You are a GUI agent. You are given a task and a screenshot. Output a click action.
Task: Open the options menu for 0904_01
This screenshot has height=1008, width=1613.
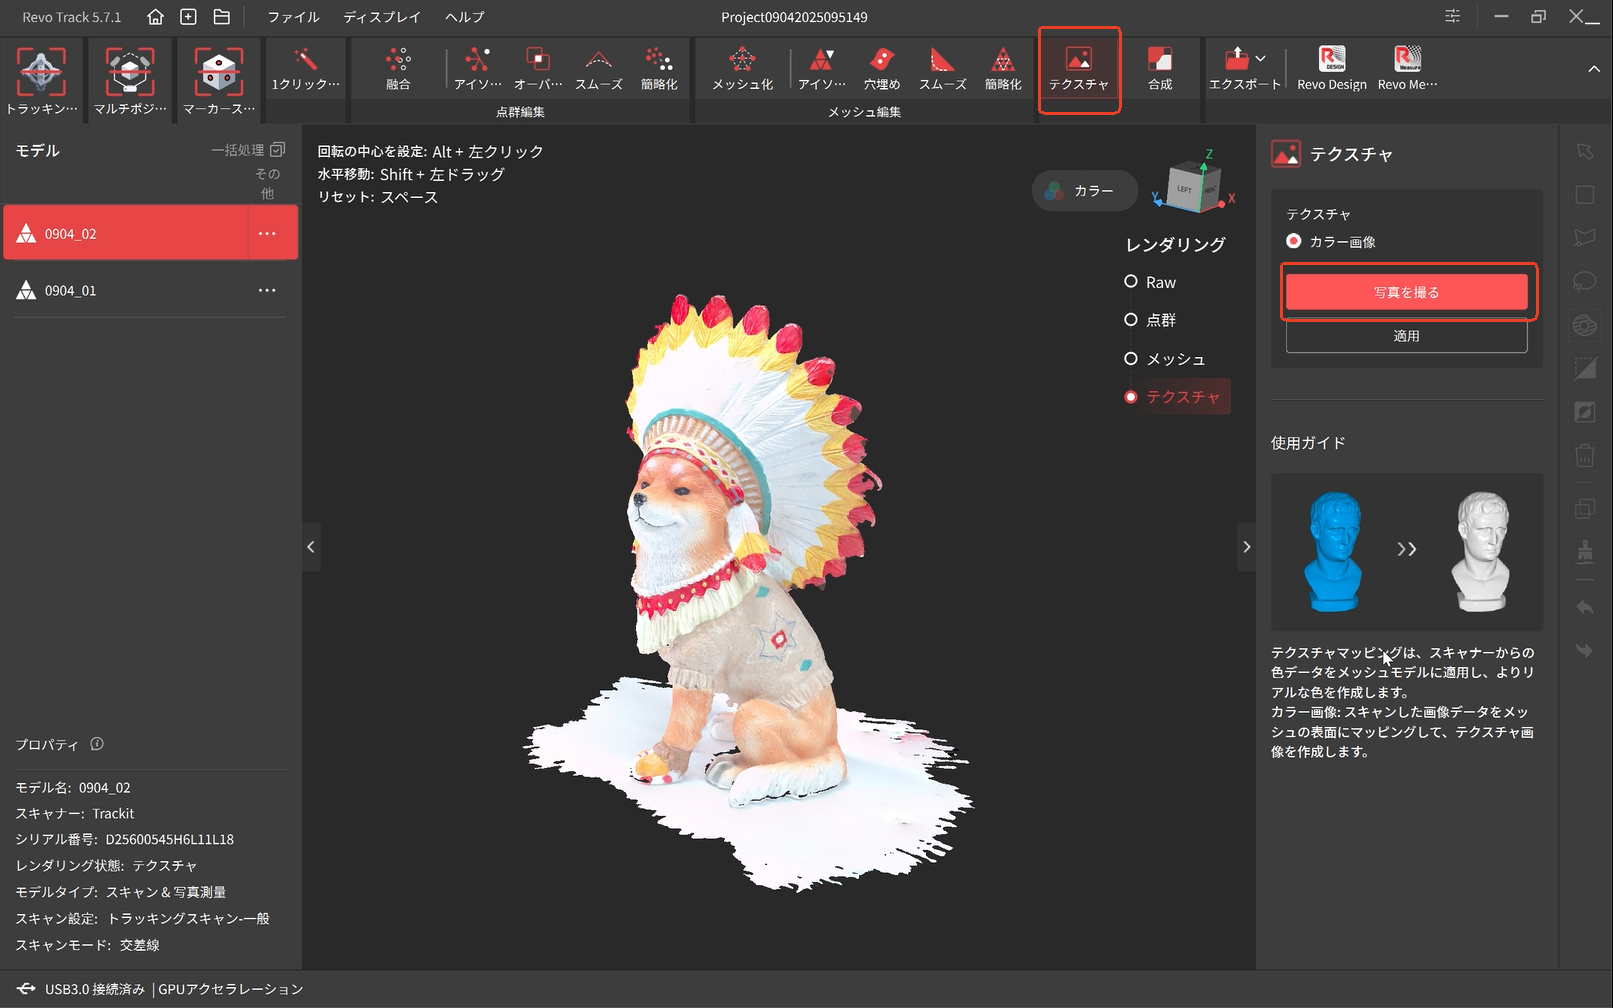[x=267, y=291]
